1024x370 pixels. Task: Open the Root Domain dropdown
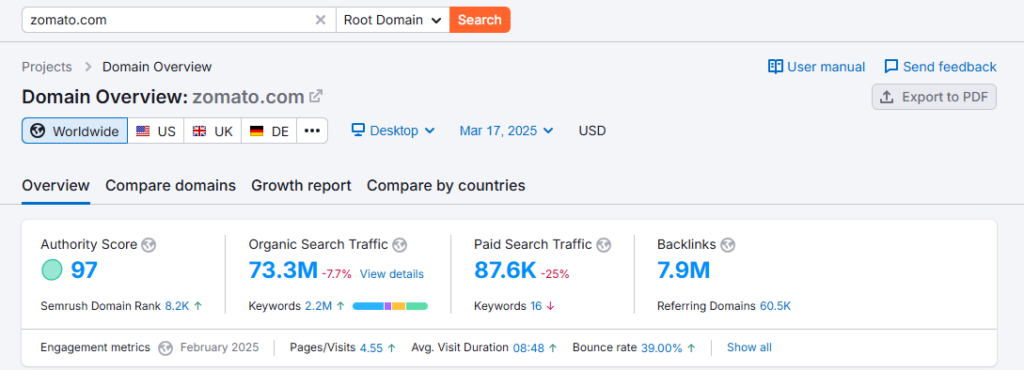click(x=393, y=20)
